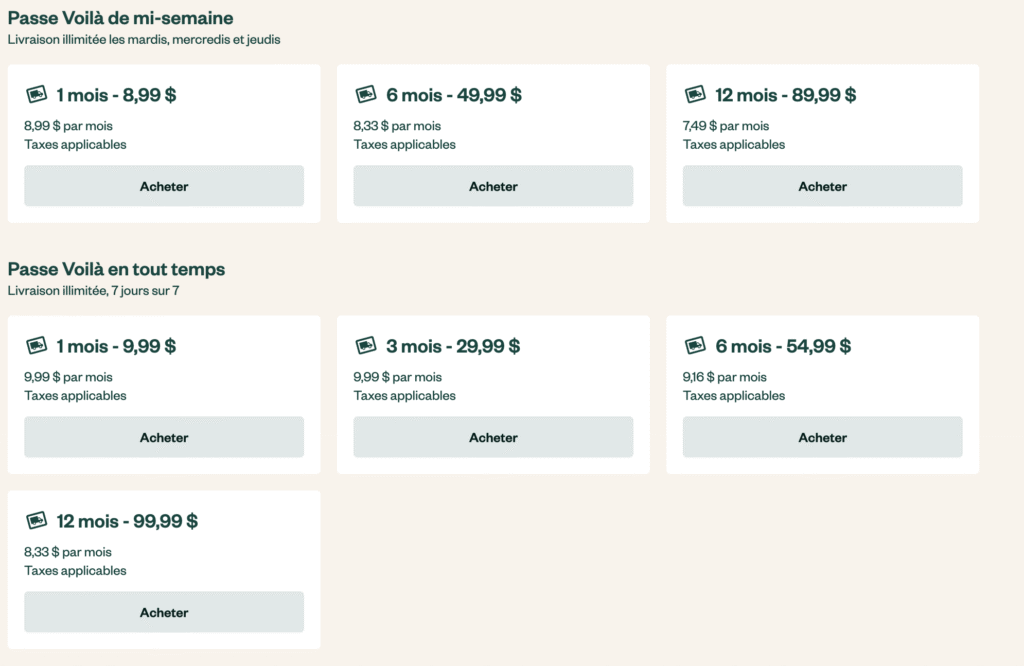Click delivery pass icon for mid-week 1 mois
This screenshot has height=666, width=1024.
[36, 95]
